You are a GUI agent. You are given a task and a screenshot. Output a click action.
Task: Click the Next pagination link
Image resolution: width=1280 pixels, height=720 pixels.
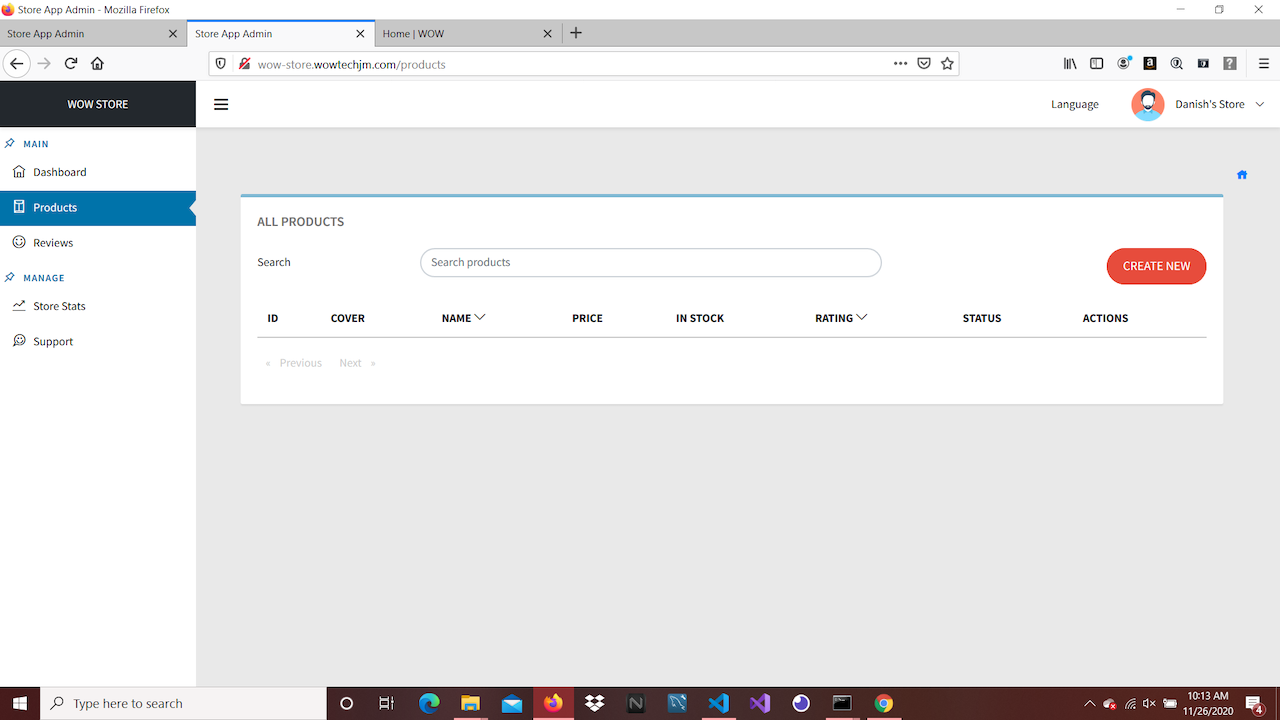coord(350,363)
